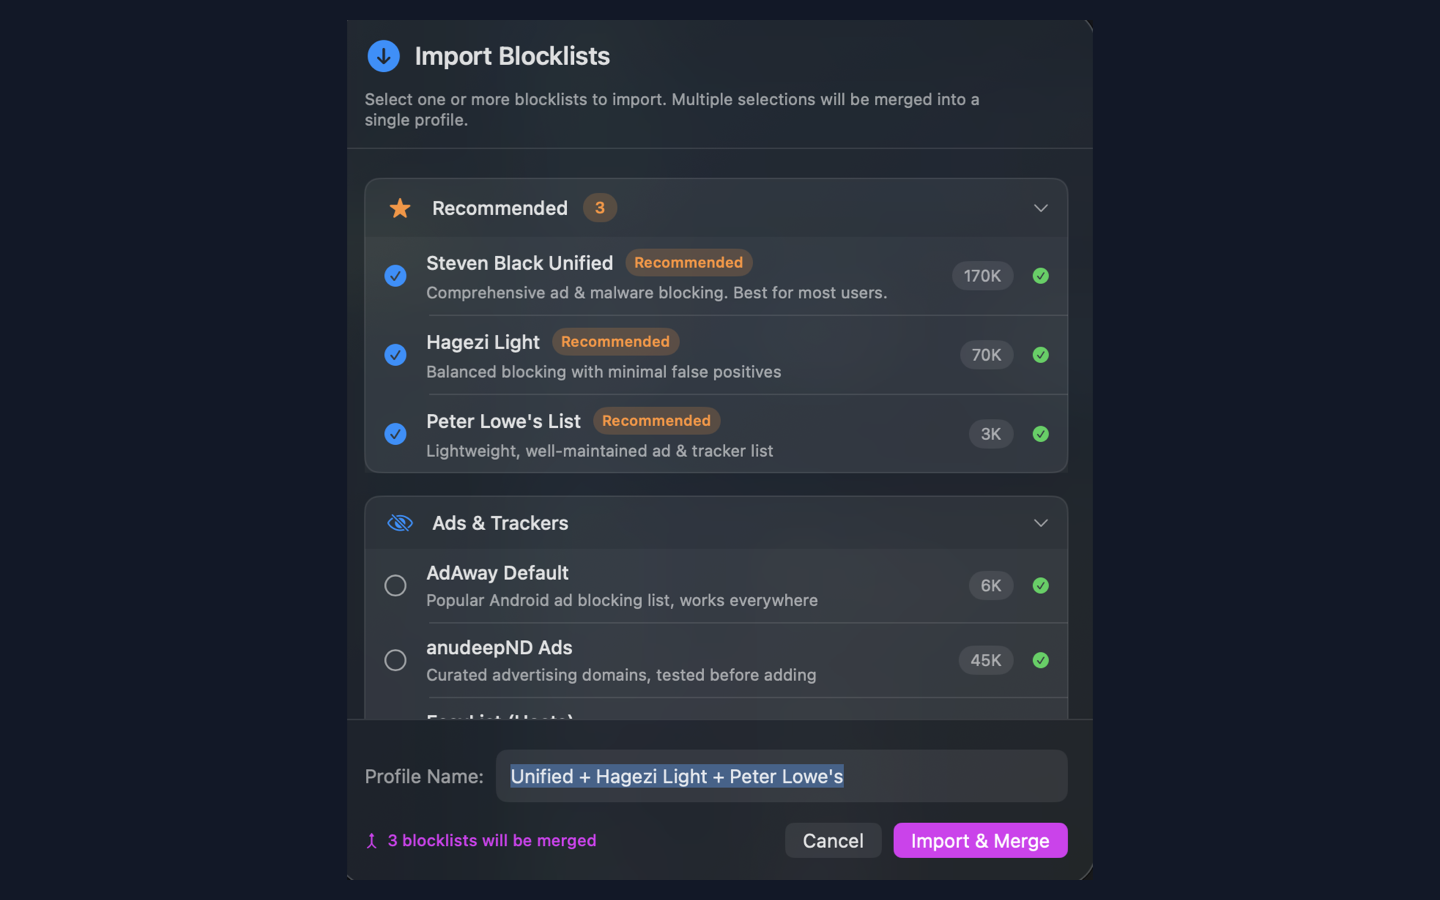Select the anudeepND Ads blocklist

(396, 660)
